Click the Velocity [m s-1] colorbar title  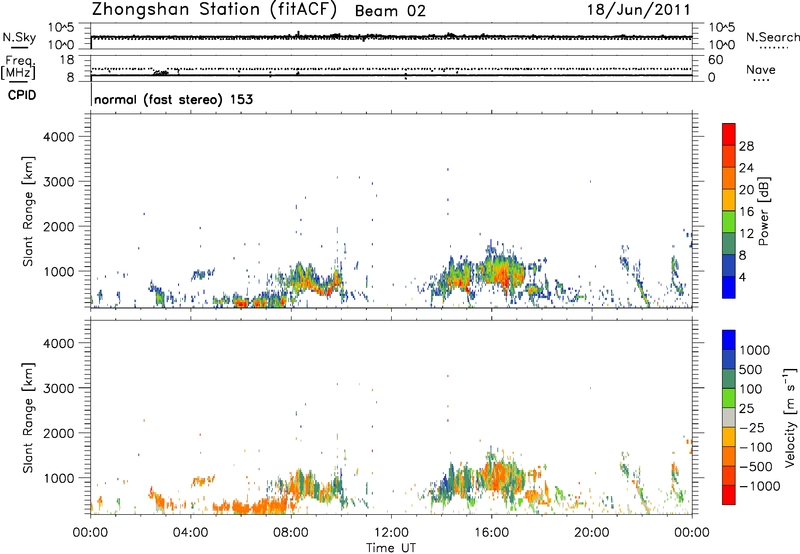tap(790, 417)
